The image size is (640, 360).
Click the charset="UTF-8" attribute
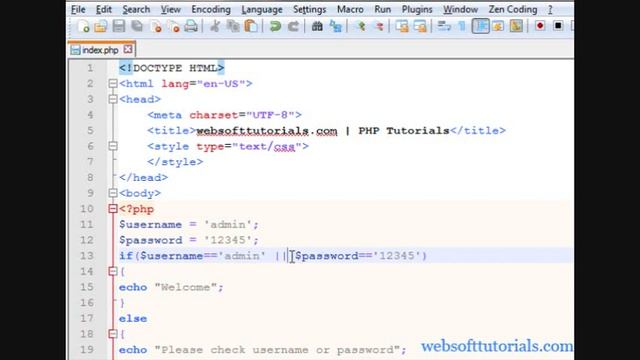pos(242,115)
